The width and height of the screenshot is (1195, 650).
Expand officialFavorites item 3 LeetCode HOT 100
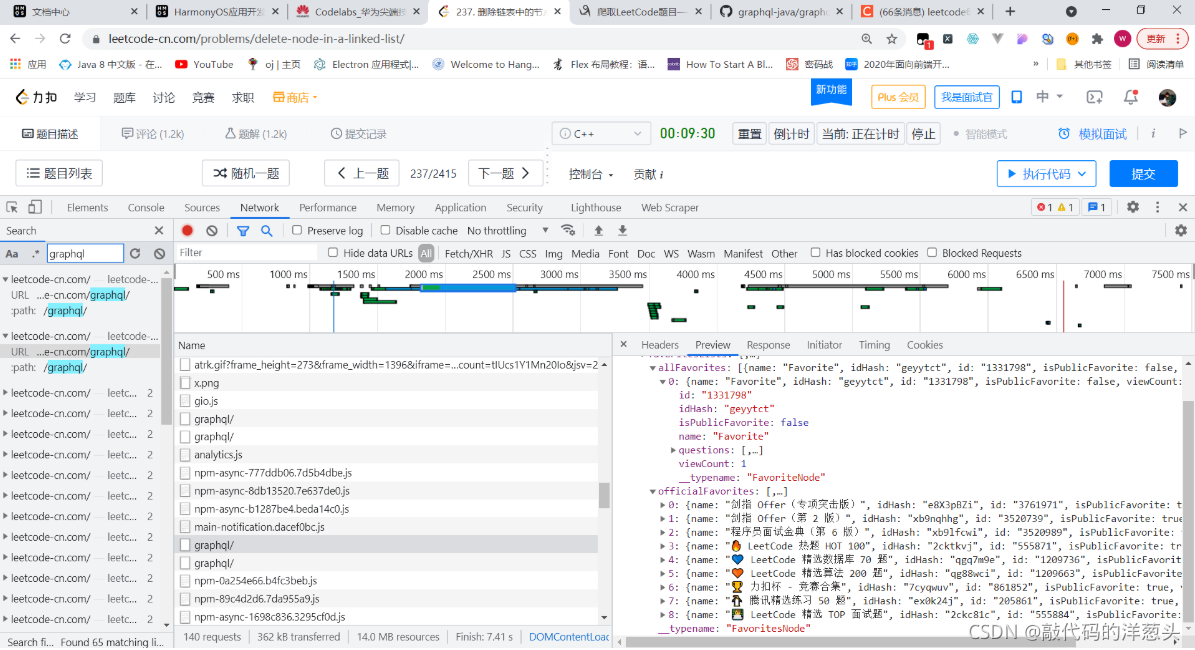pos(663,546)
